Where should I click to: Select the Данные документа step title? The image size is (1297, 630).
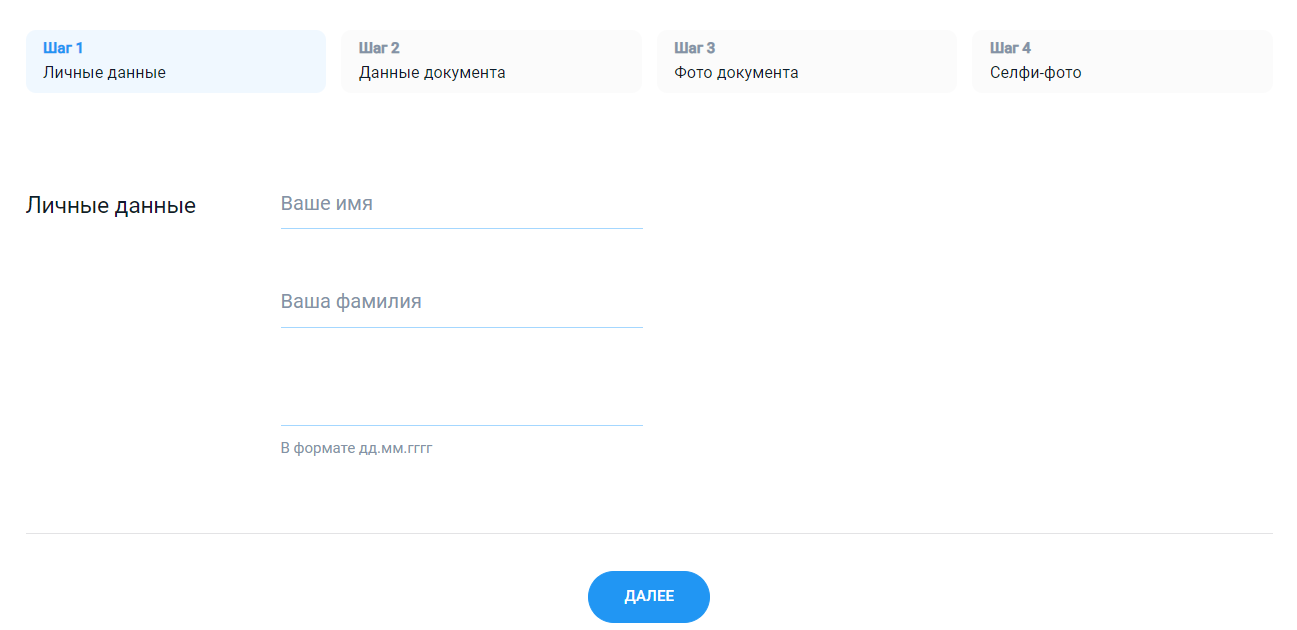(x=432, y=73)
